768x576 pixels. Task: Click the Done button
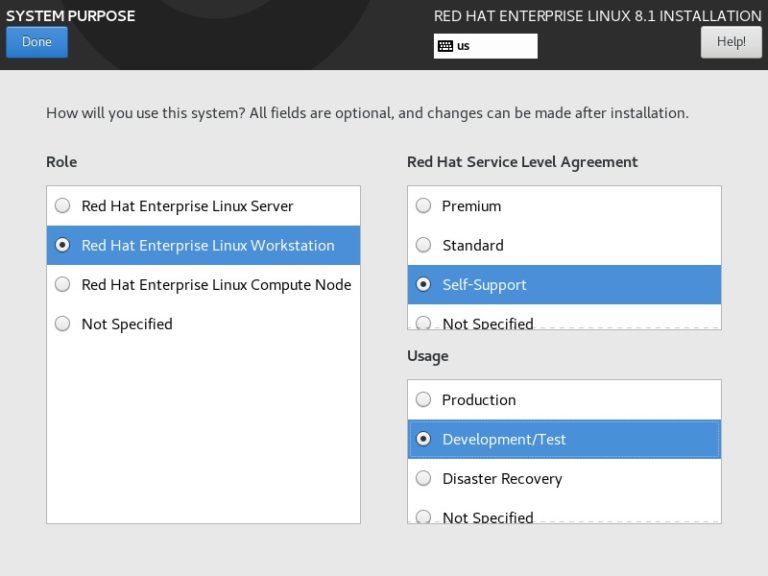37,42
